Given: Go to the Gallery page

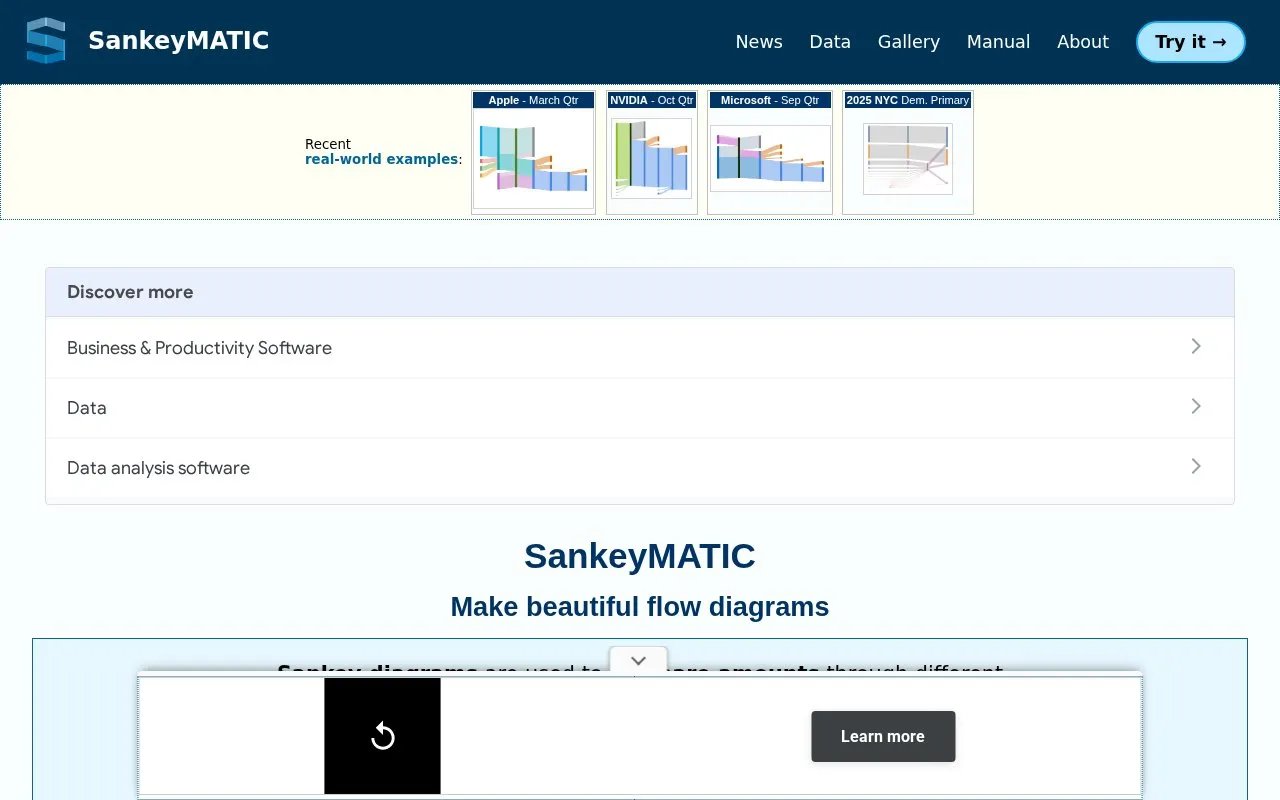Looking at the screenshot, I should (909, 42).
